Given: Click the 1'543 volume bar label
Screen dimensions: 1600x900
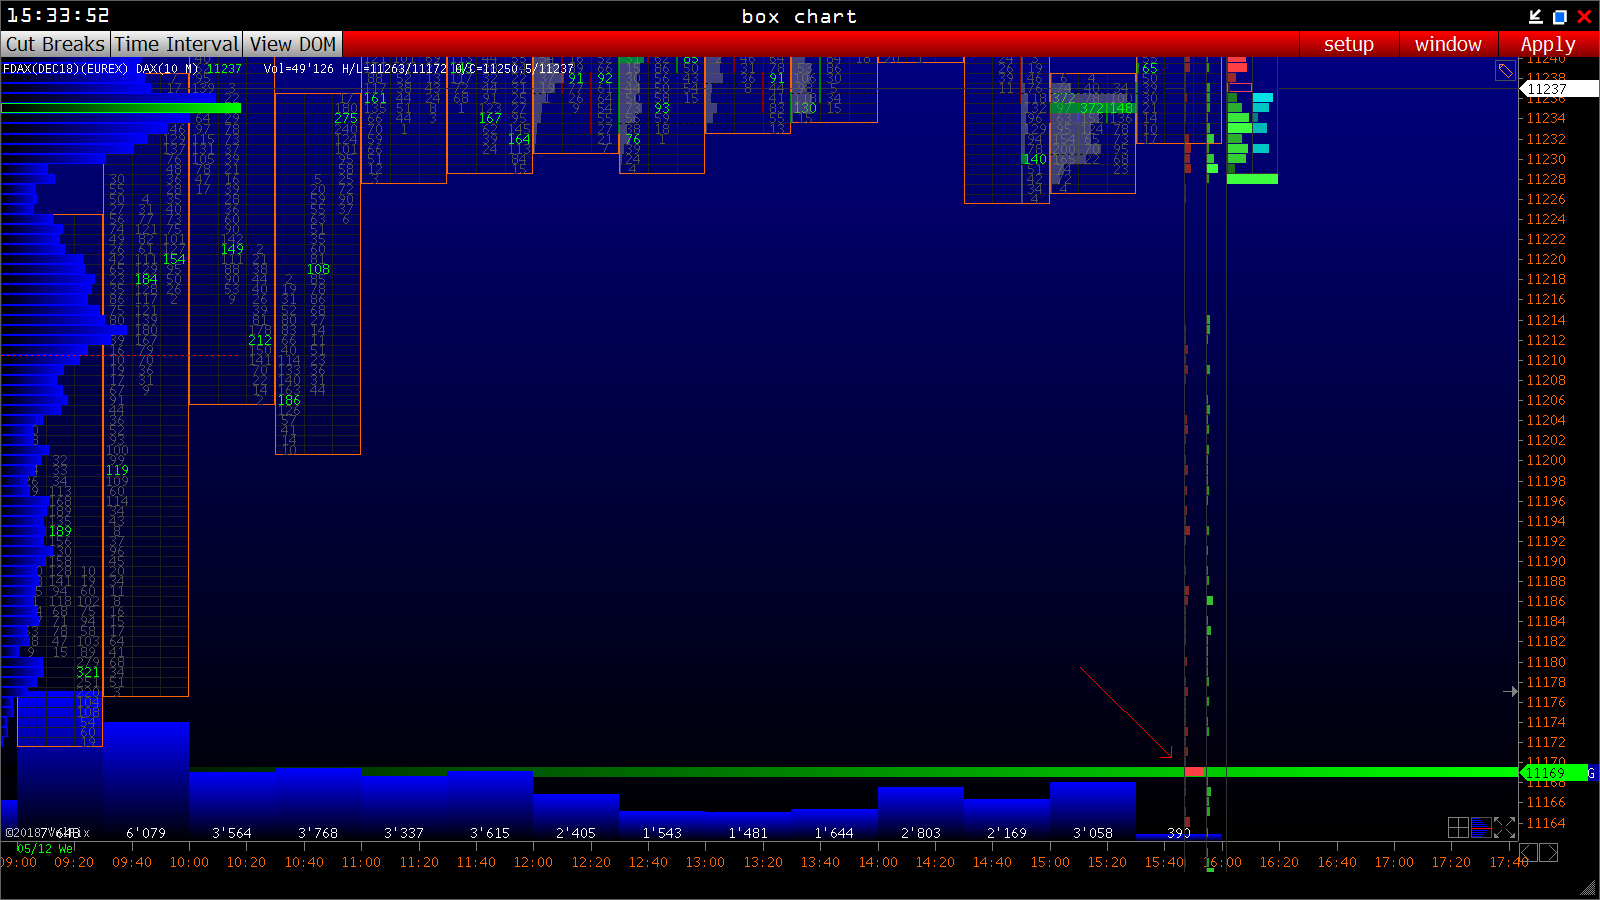Looking at the screenshot, I should tap(662, 833).
